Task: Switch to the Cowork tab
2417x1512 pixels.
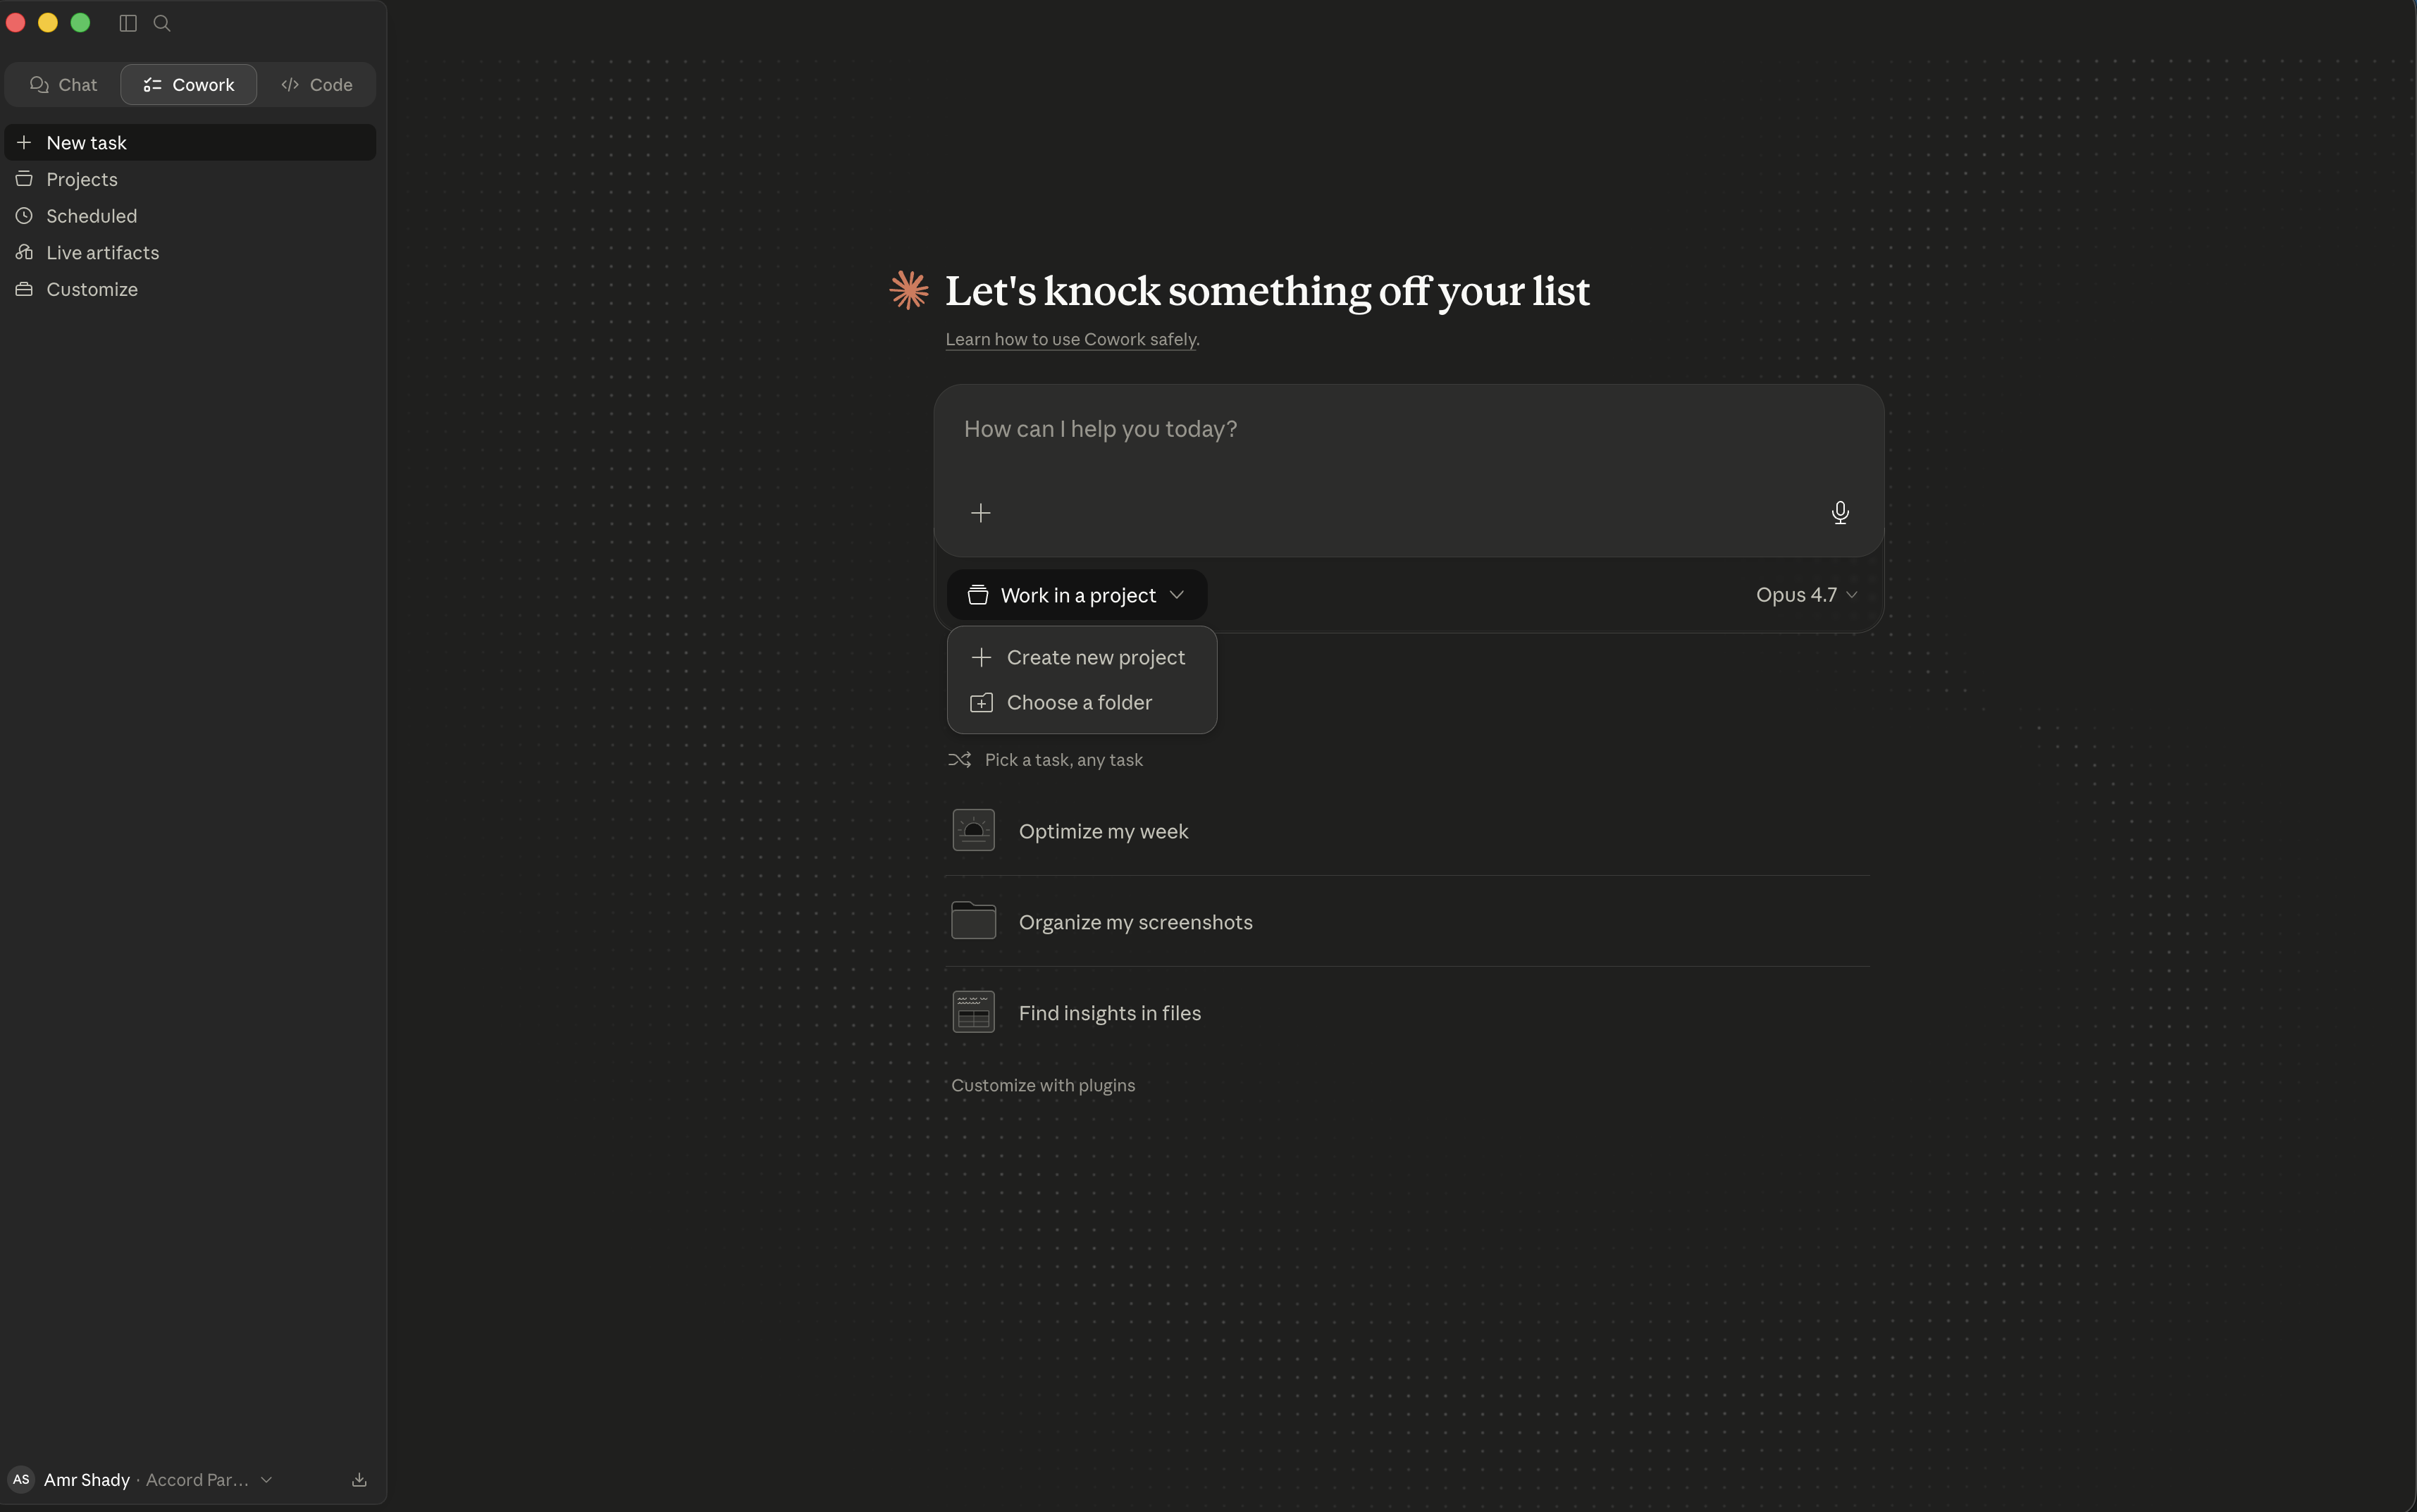Action: (189, 85)
